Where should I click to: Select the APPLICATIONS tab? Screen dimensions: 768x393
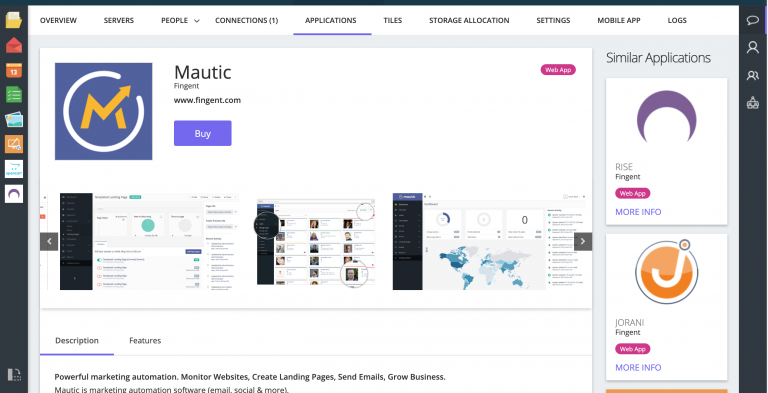[331, 21]
